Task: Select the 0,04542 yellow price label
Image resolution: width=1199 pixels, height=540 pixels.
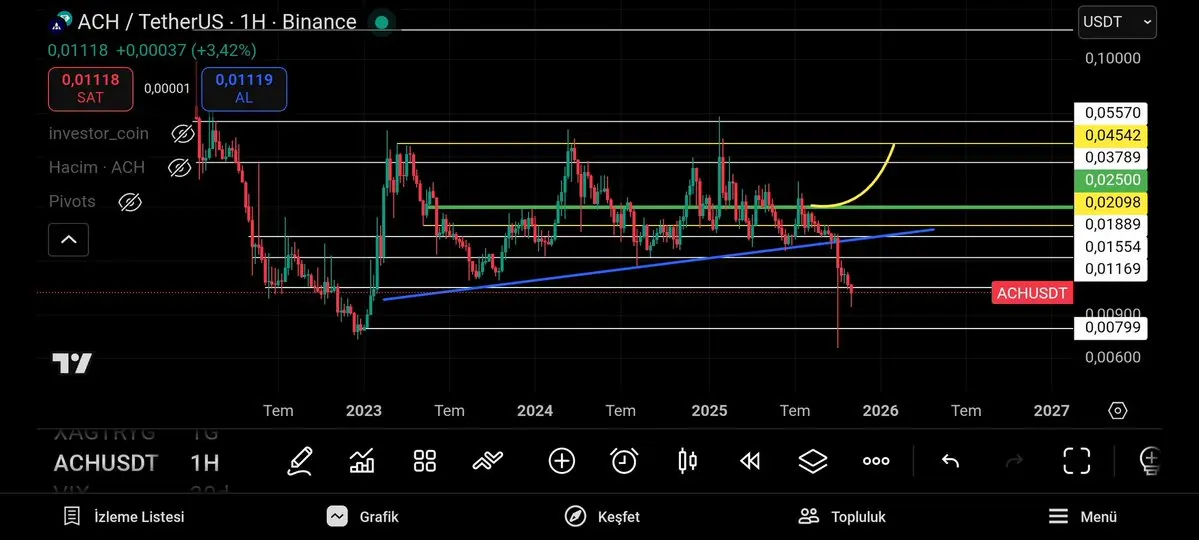Action: 1110,135
